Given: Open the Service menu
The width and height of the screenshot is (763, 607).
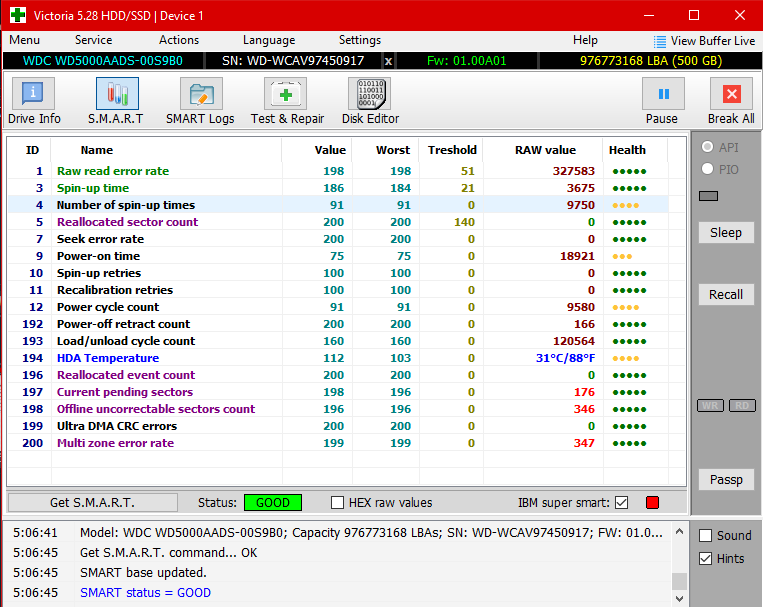Looking at the screenshot, I should coord(93,40).
